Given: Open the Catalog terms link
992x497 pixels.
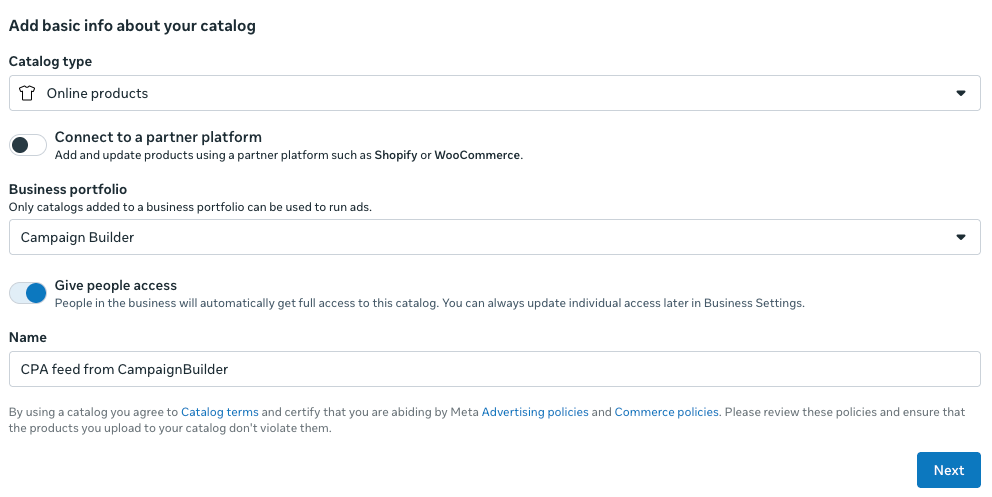Looking at the screenshot, I should point(220,412).
